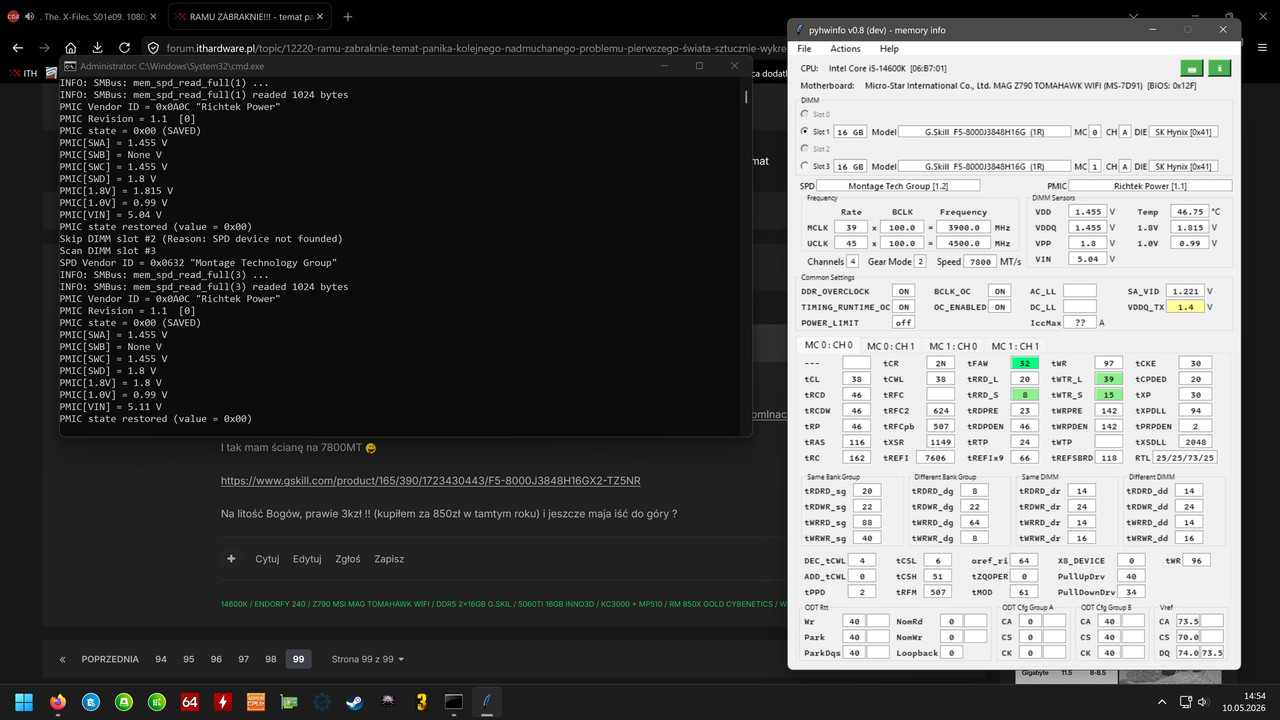The image size is (1280, 720).
Task: Open the ASRock CPU-Z taskbar icon
Action: [x=255, y=701]
